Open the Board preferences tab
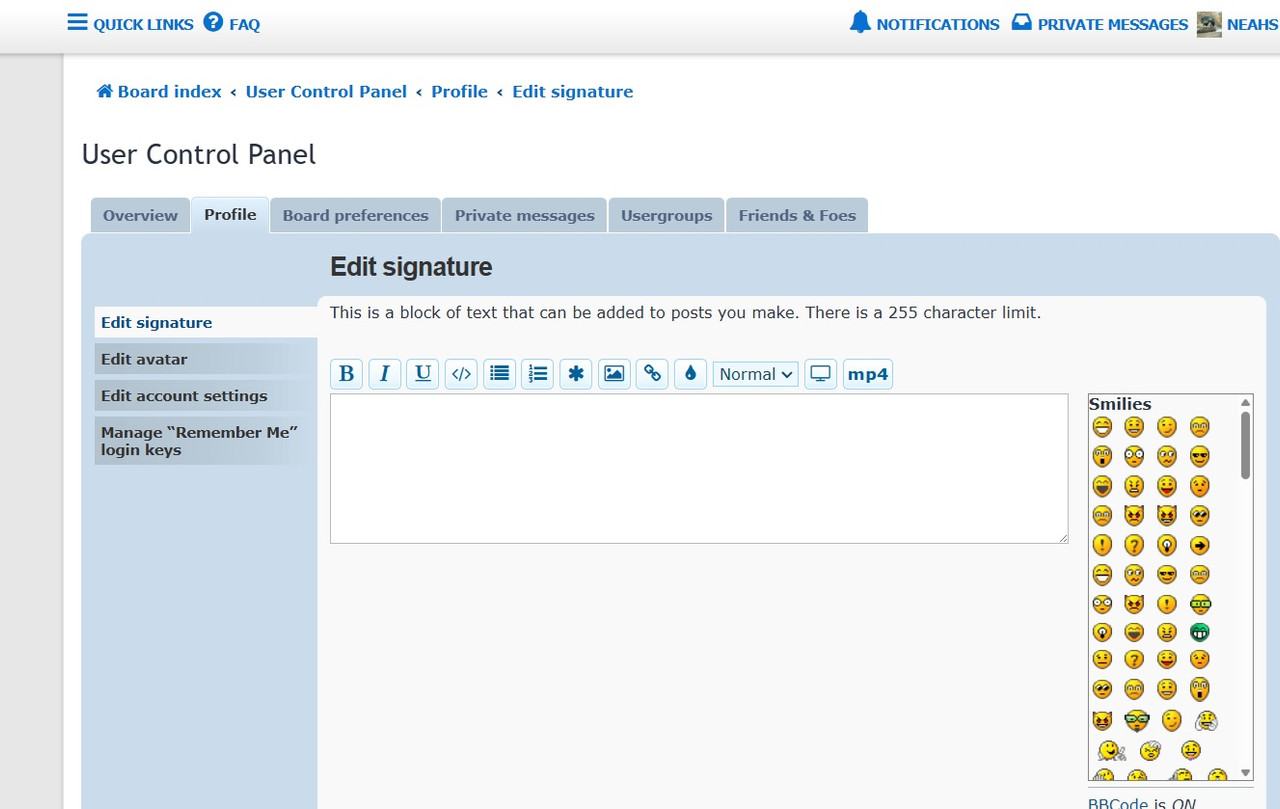This screenshot has width=1280, height=809. click(356, 215)
